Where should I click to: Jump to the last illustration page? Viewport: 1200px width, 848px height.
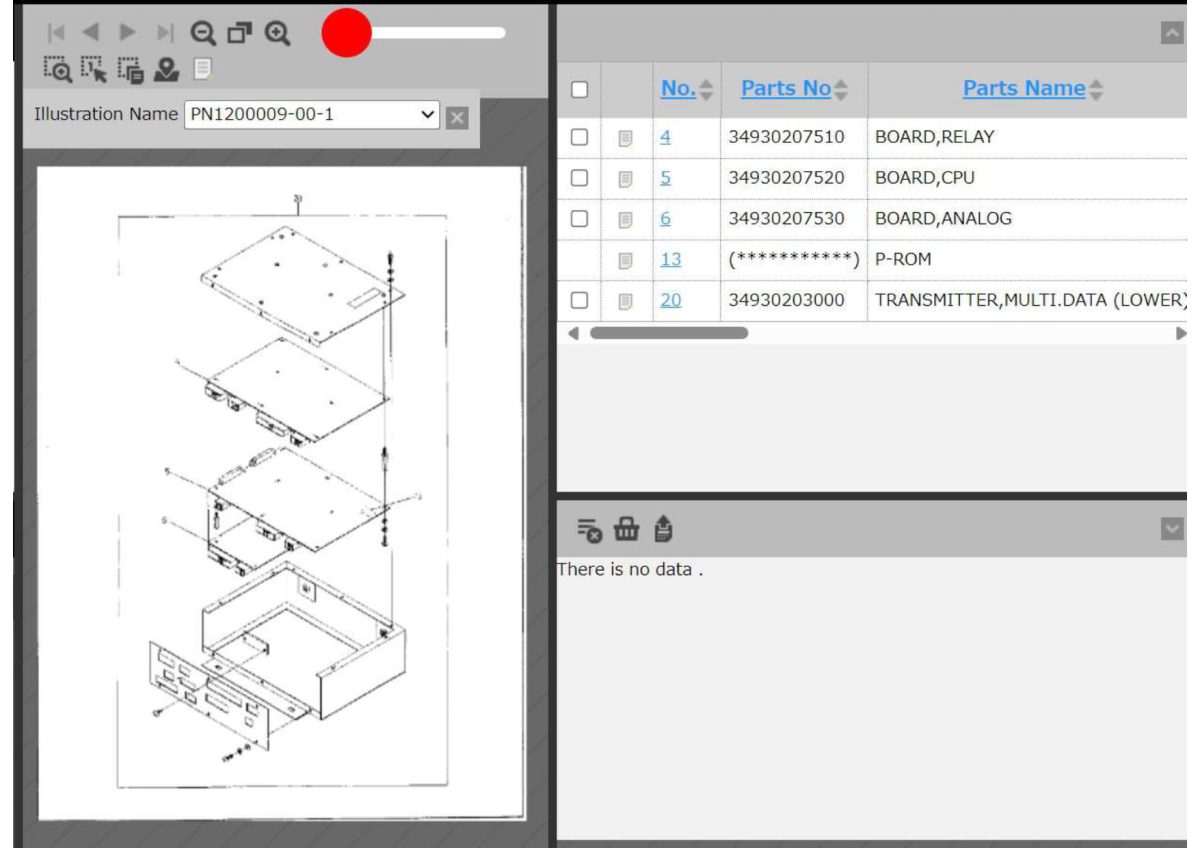pyautogui.click(x=164, y=33)
